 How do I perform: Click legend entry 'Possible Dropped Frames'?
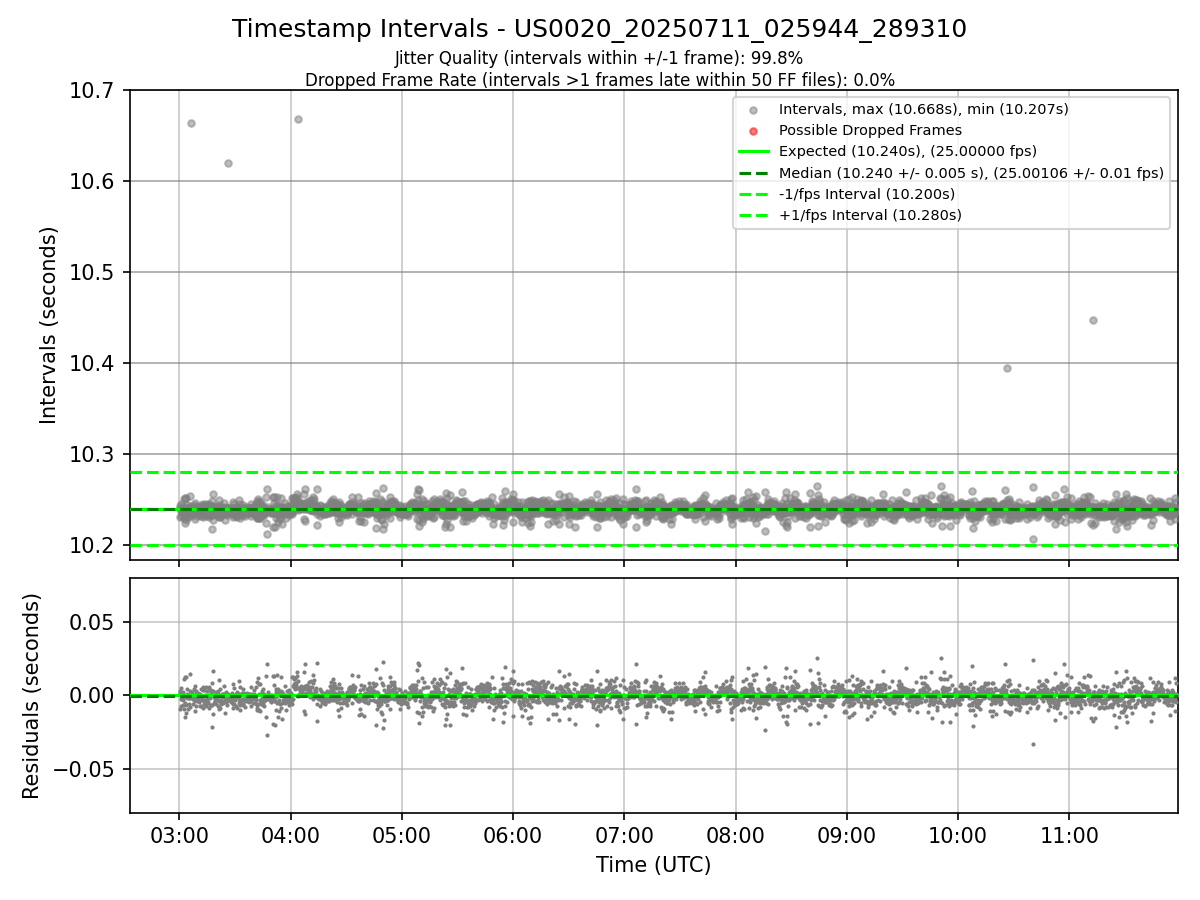[x=870, y=130]
